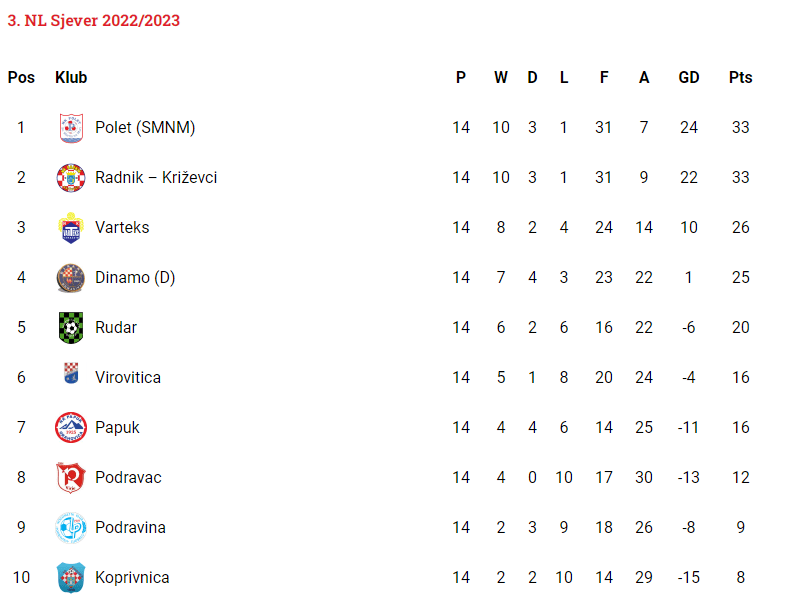Screen dimensions: 787x616
Task: Click the Rudar checkered club crest
Action: tap(70, 327)
